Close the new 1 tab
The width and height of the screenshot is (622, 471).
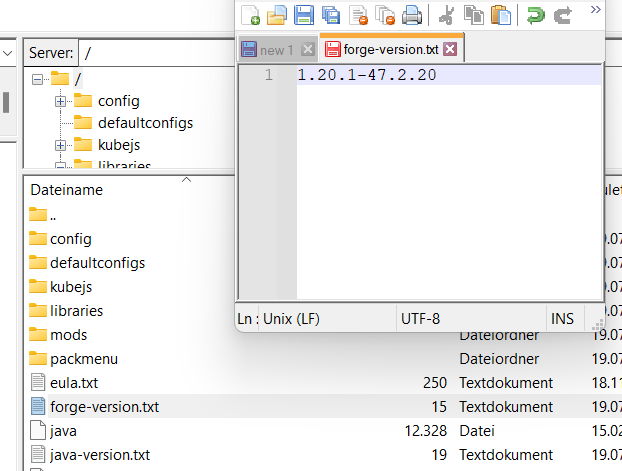pos(307,50)
